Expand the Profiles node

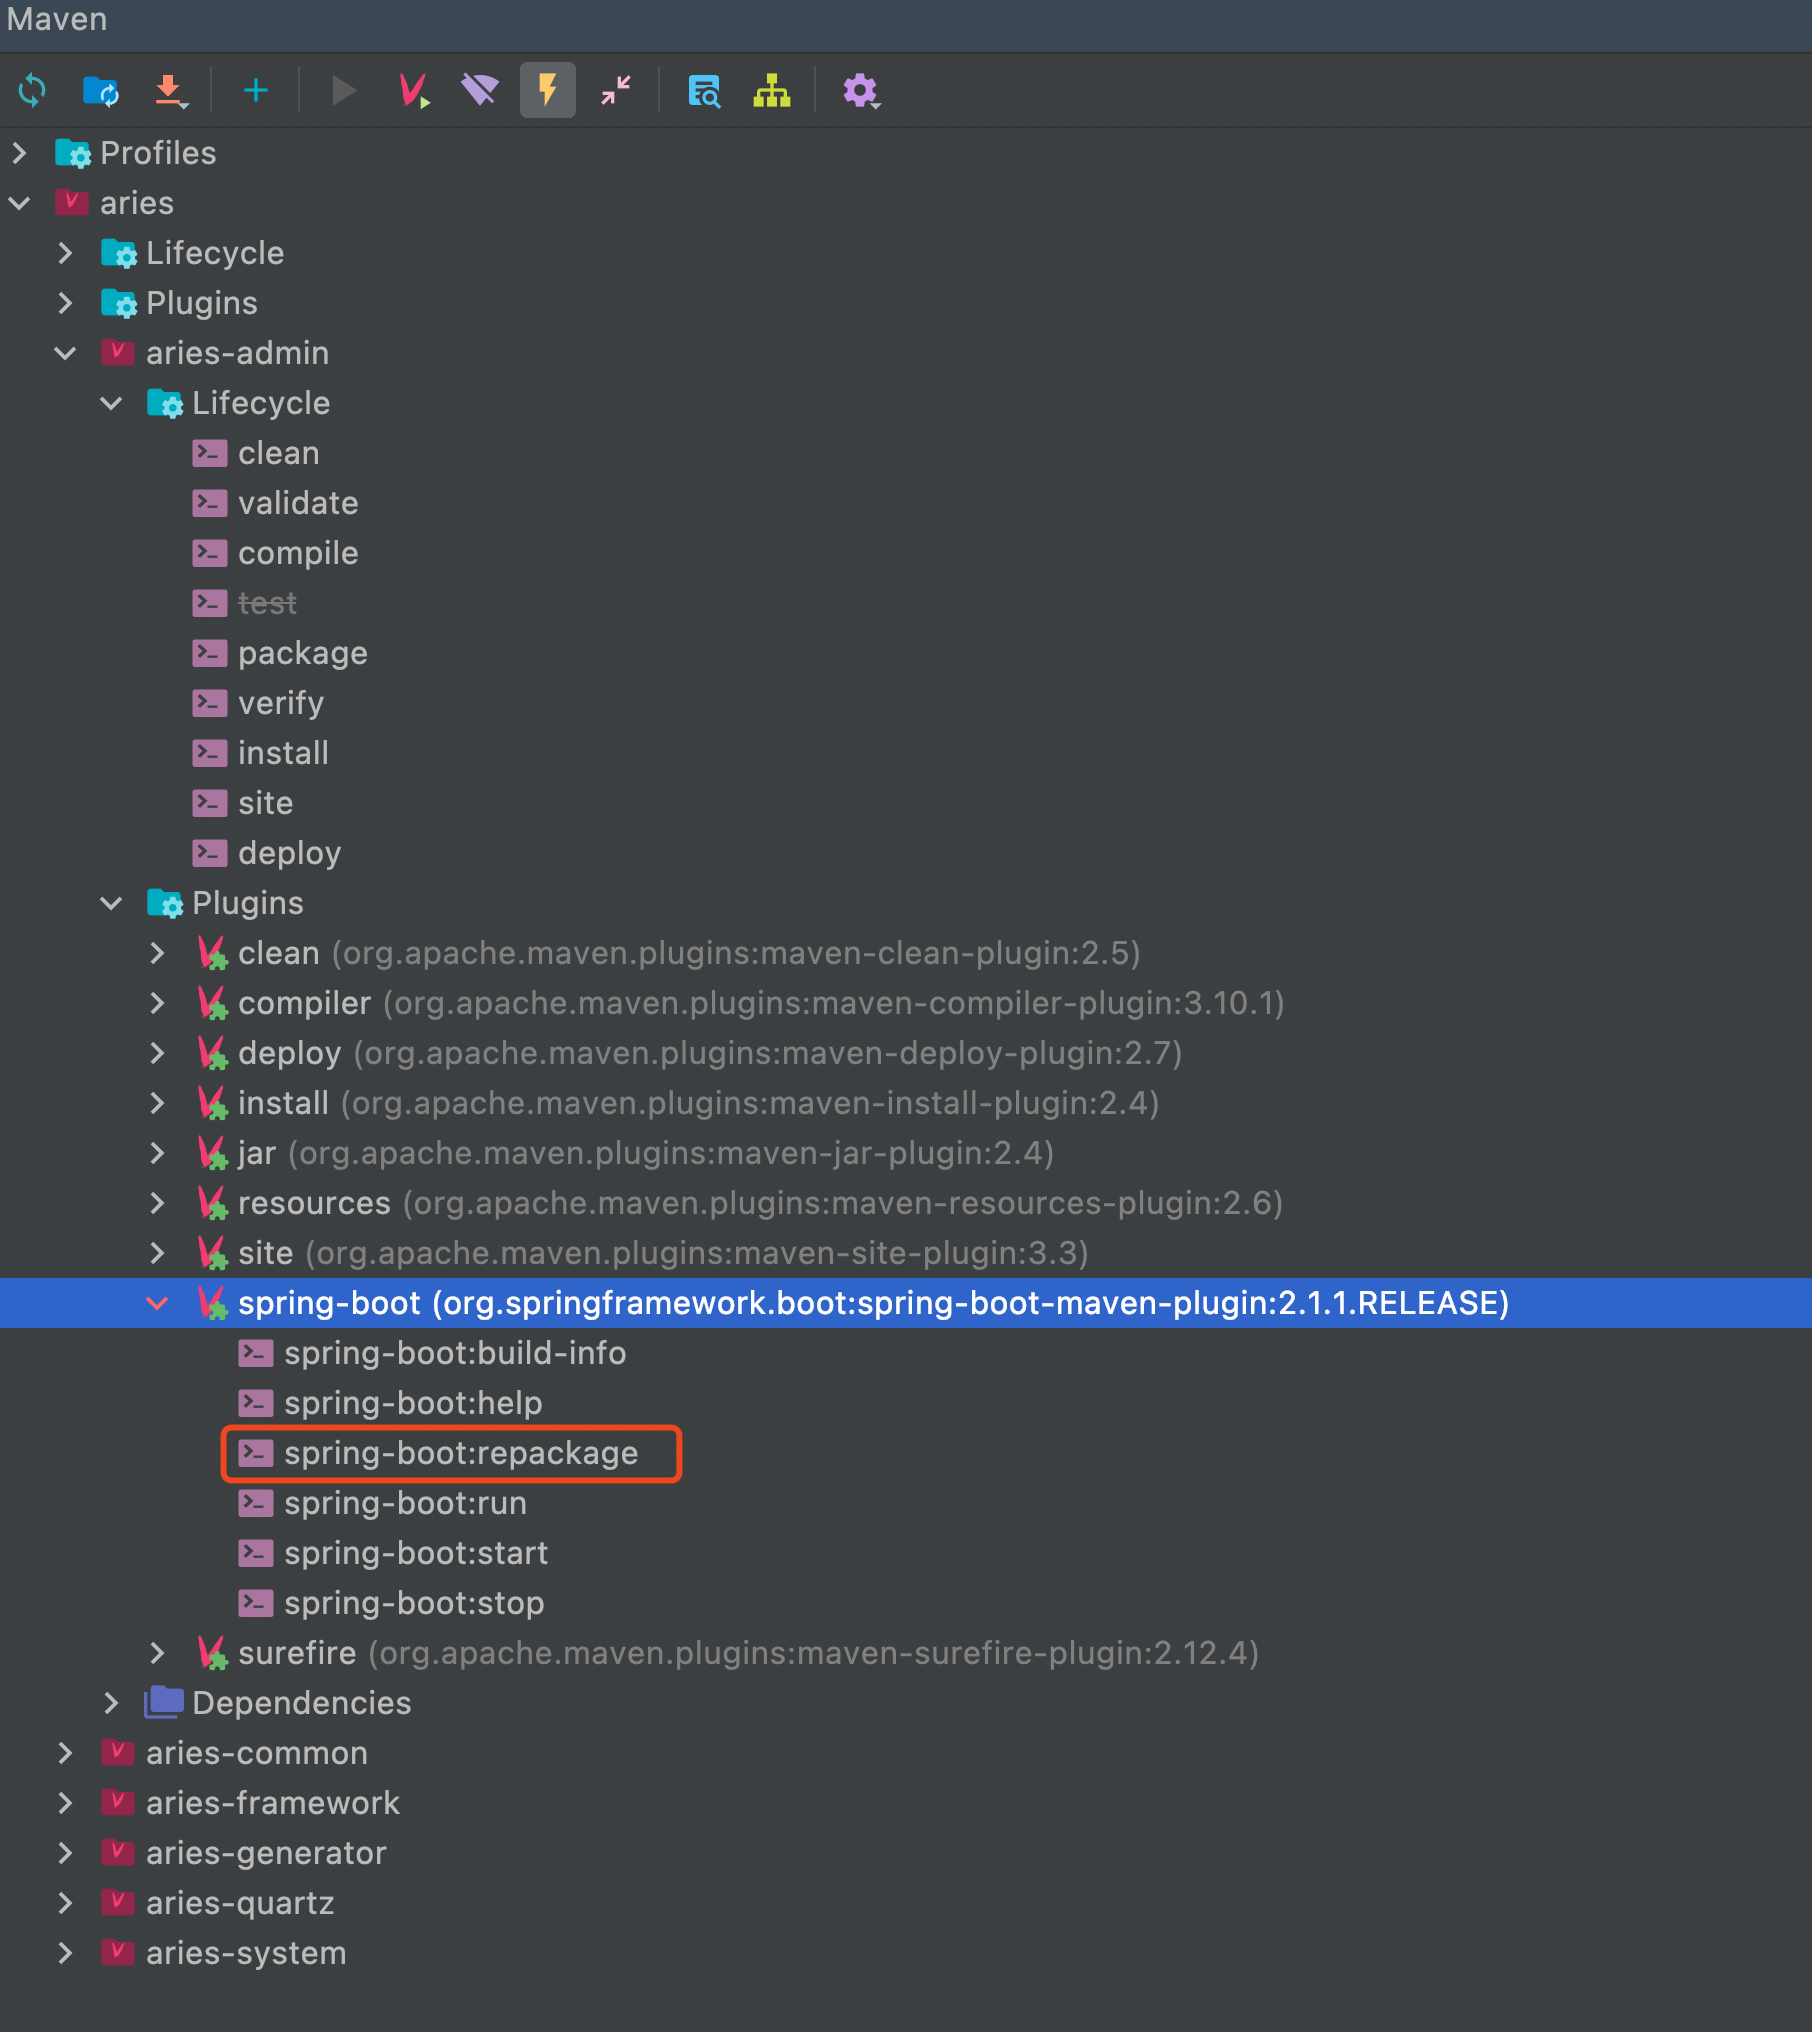point(19,153)
